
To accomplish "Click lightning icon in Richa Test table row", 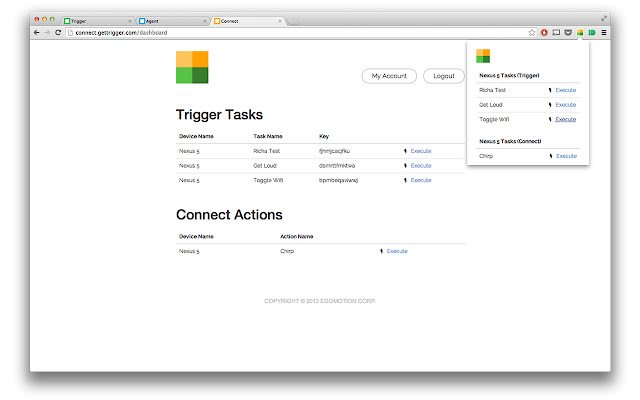I will pos(405,151).
